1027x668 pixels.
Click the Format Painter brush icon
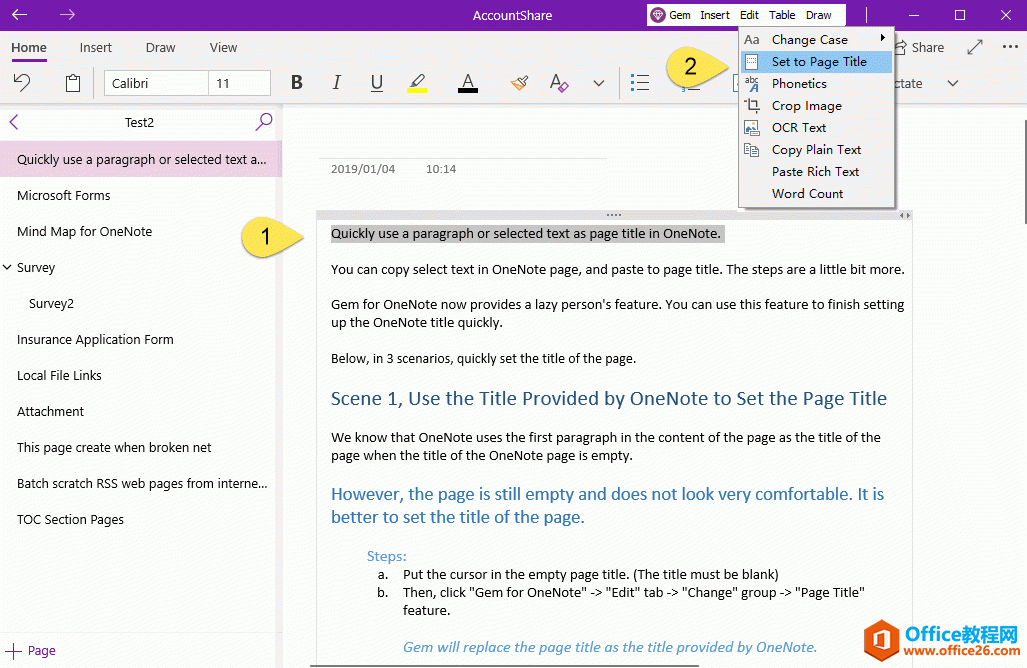click(519, 83)
